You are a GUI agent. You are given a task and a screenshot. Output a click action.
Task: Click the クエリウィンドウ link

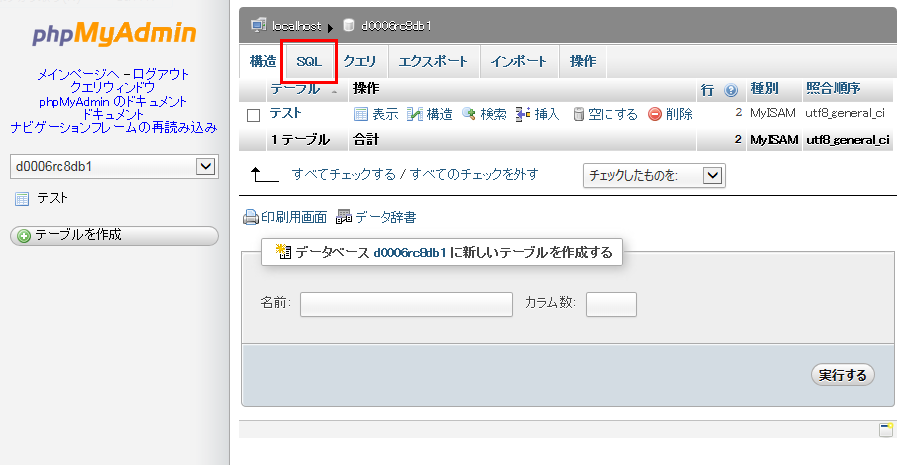click(112, 88)
